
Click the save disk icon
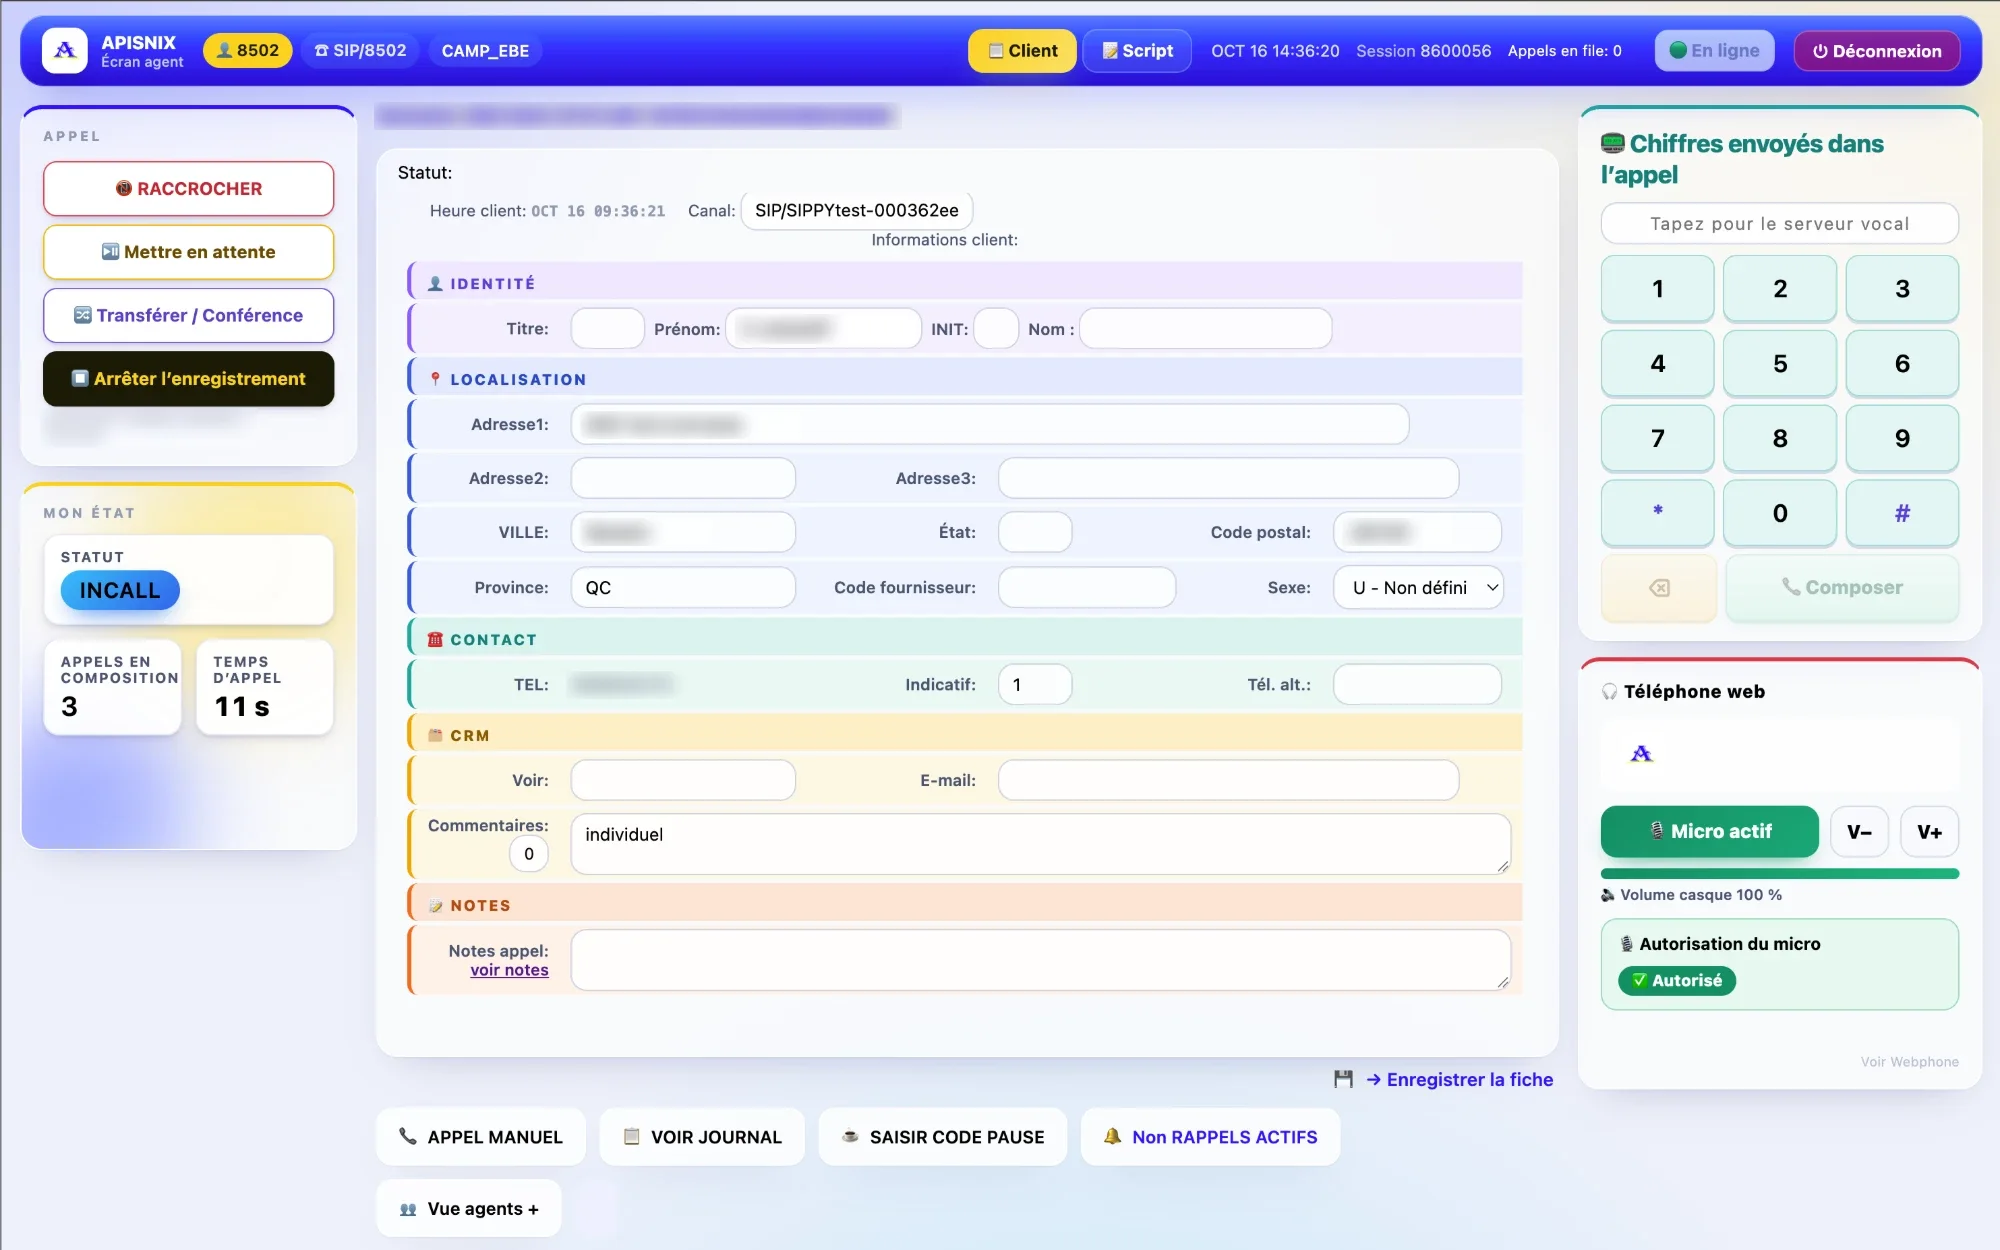pos(1343,1079)
